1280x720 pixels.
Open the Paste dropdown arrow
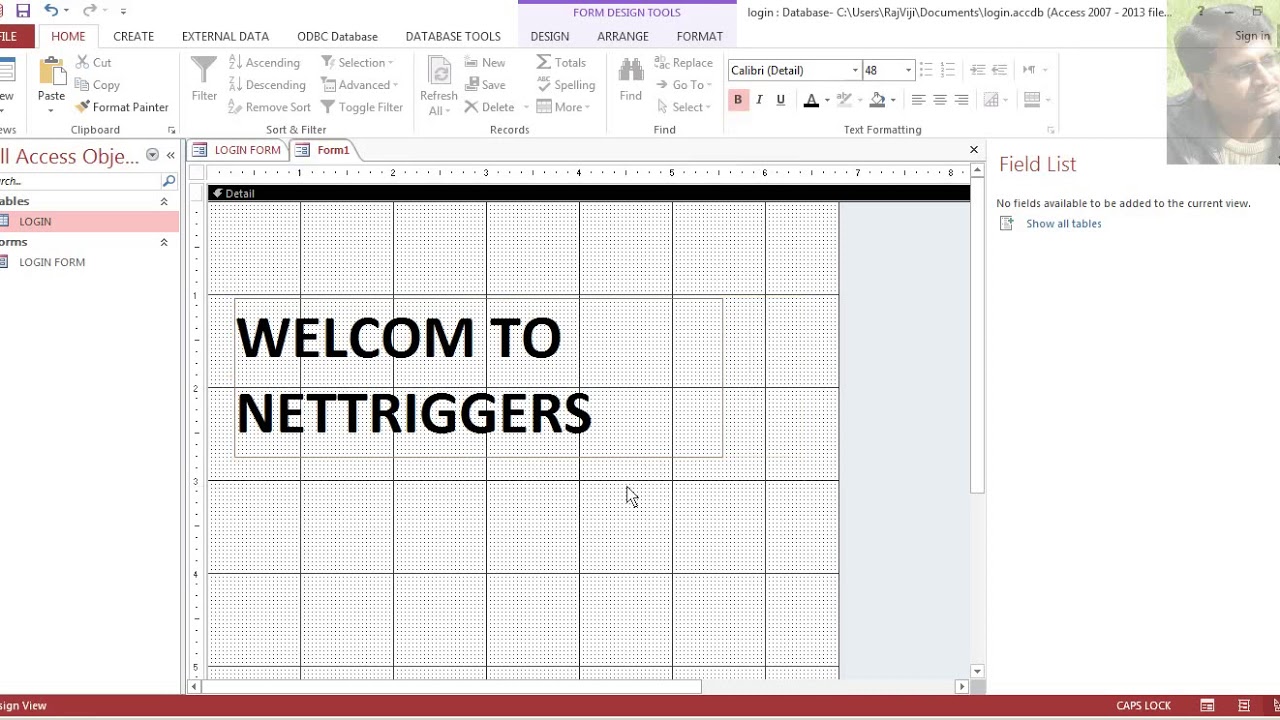51,110
